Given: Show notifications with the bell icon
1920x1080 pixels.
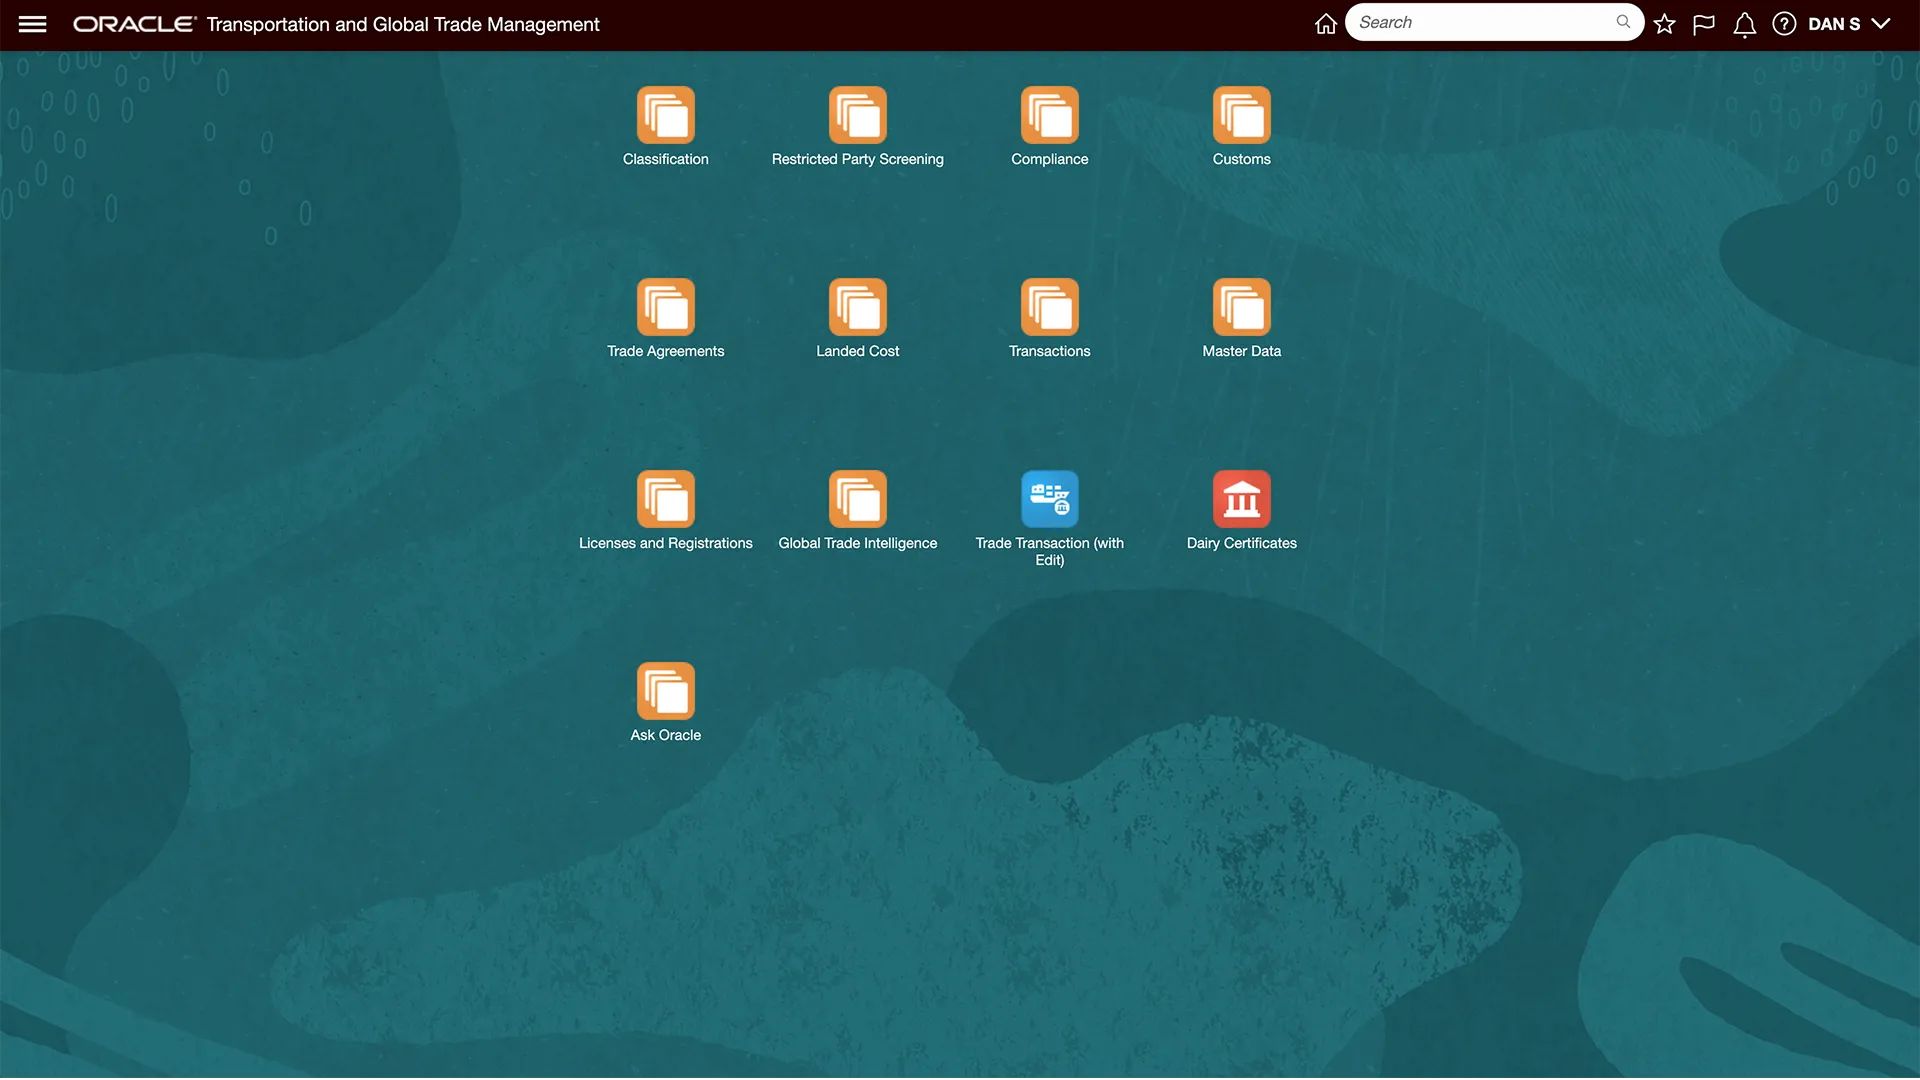Looking at the screenshot, I should point(1744,24).
